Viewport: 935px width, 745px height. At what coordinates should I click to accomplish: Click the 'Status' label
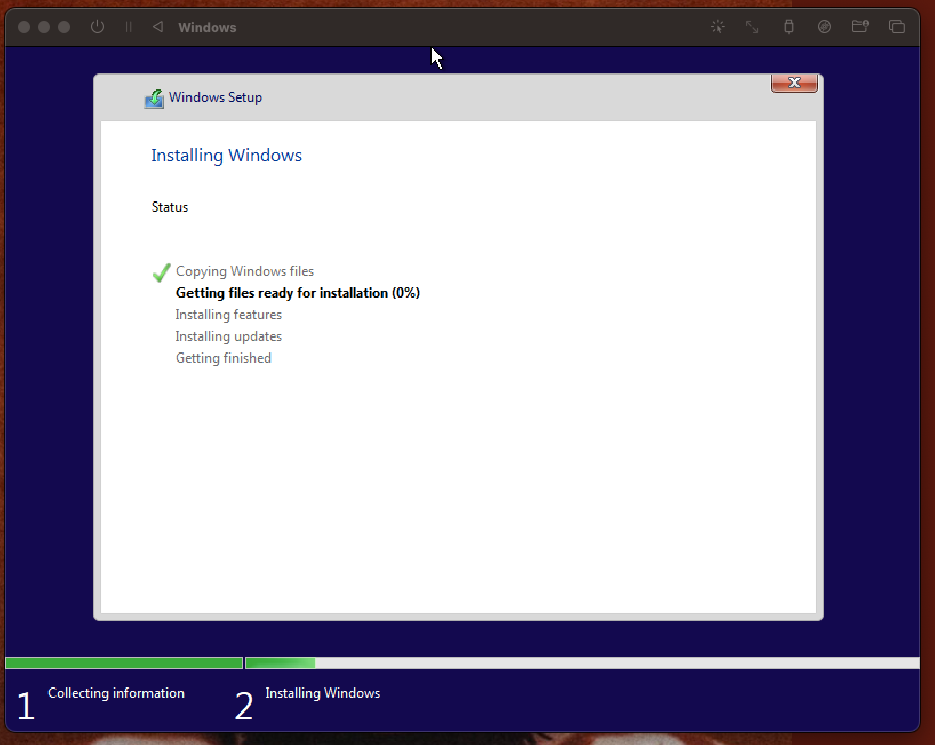pos(170,207)
